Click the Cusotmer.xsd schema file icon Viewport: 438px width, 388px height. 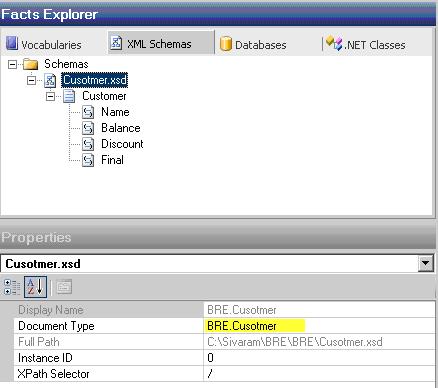coord(50,80)
